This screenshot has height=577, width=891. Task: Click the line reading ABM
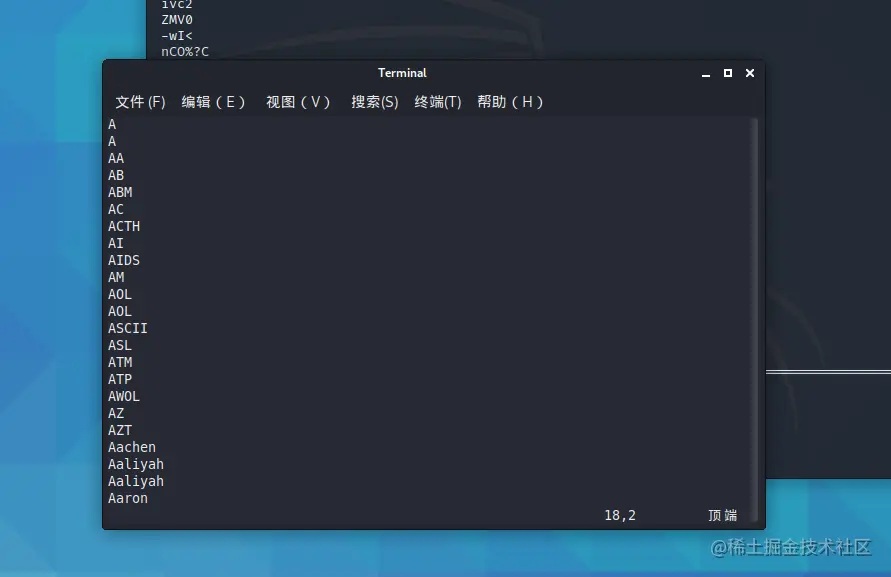[x=120, y=192]
